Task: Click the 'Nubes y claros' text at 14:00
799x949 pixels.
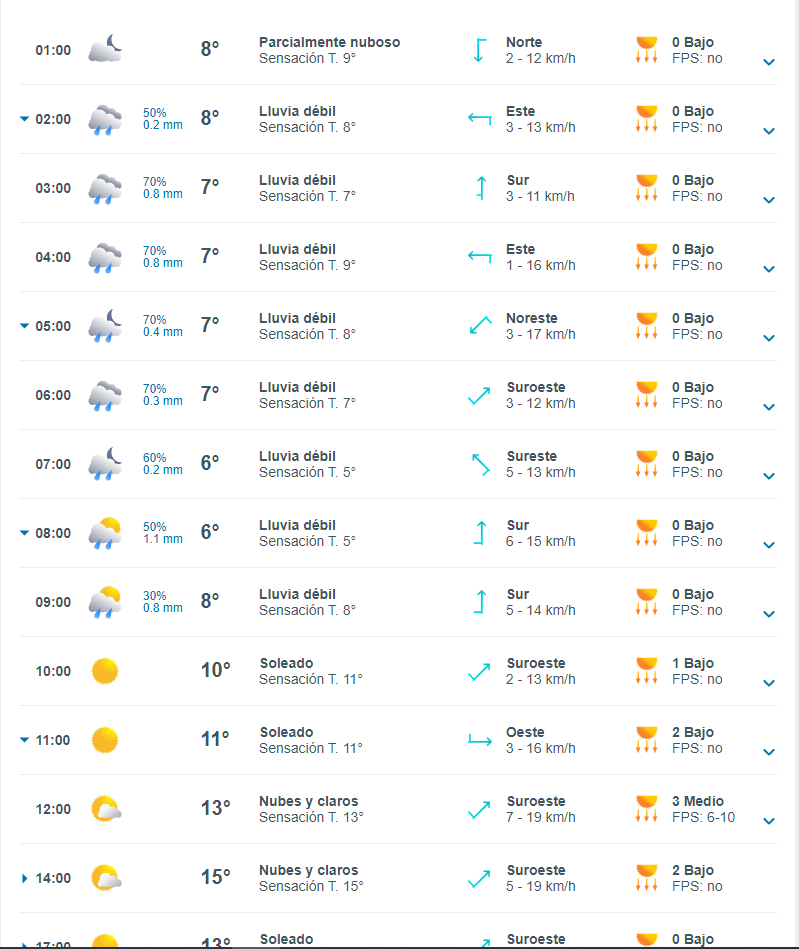Action: [308, 870]
